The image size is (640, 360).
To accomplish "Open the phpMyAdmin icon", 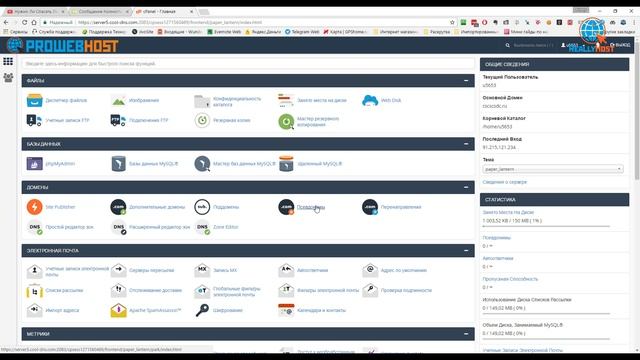I will (x=34, y=164).
